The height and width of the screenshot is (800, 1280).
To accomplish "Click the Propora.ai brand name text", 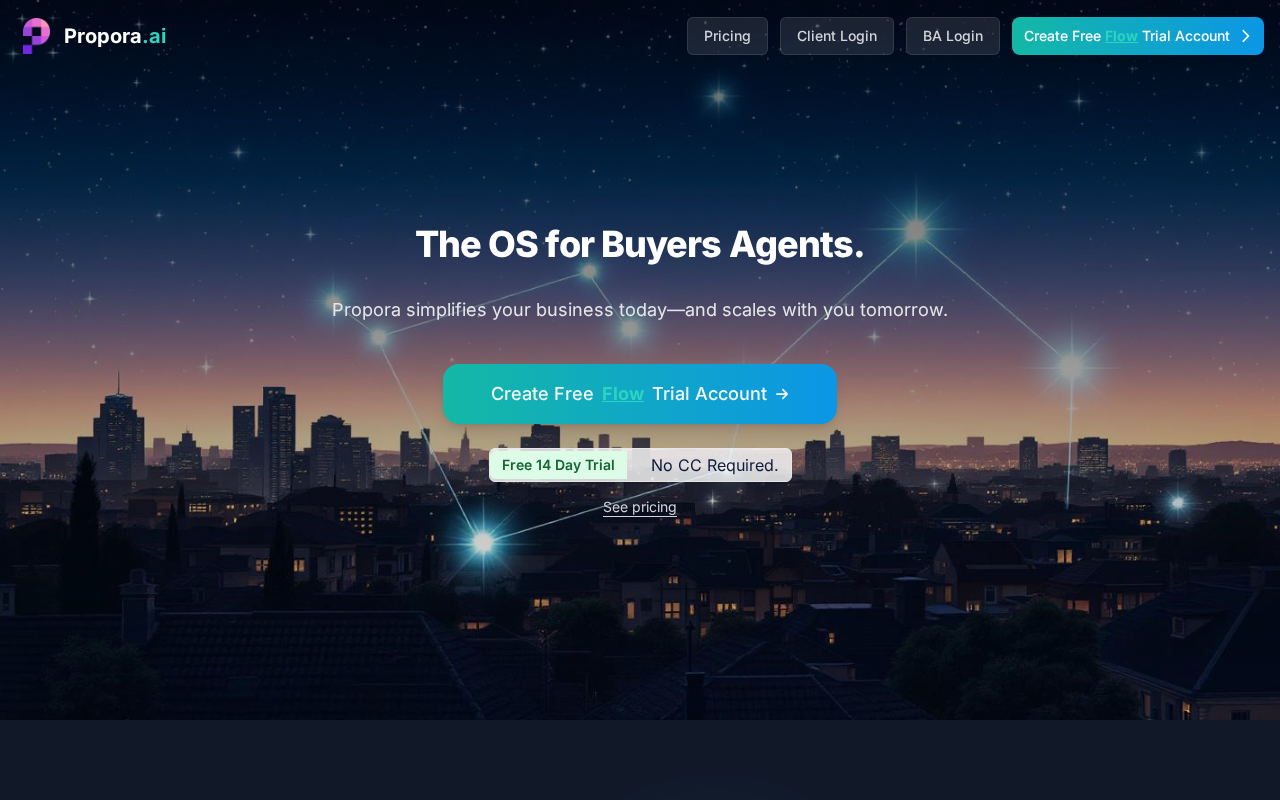I will click(115, 36).
